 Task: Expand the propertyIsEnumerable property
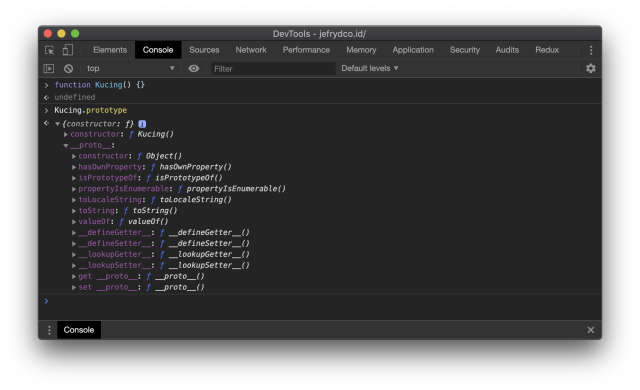coord(74,189)
